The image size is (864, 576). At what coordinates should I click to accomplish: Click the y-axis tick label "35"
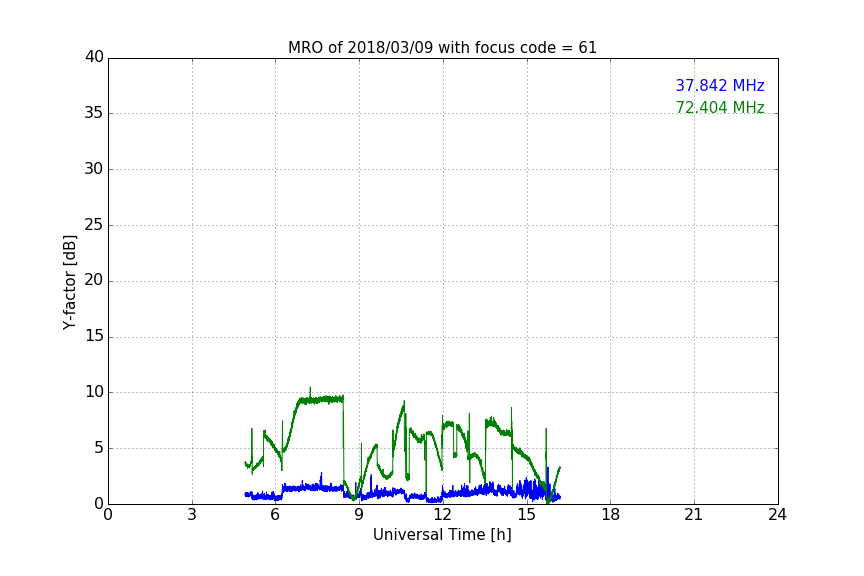(94, 113)
